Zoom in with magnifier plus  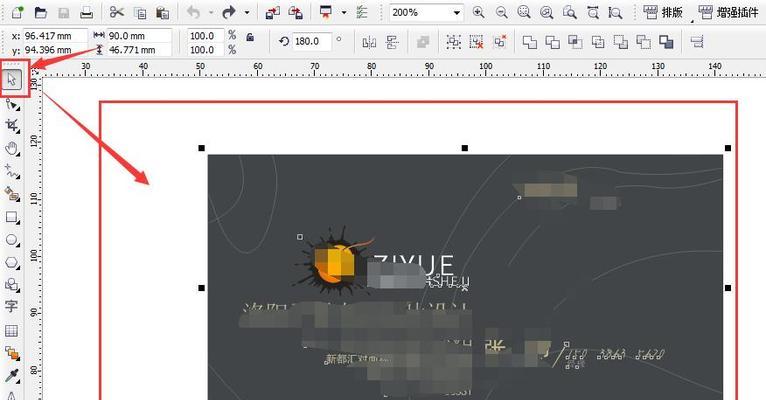tap(479, 12)
